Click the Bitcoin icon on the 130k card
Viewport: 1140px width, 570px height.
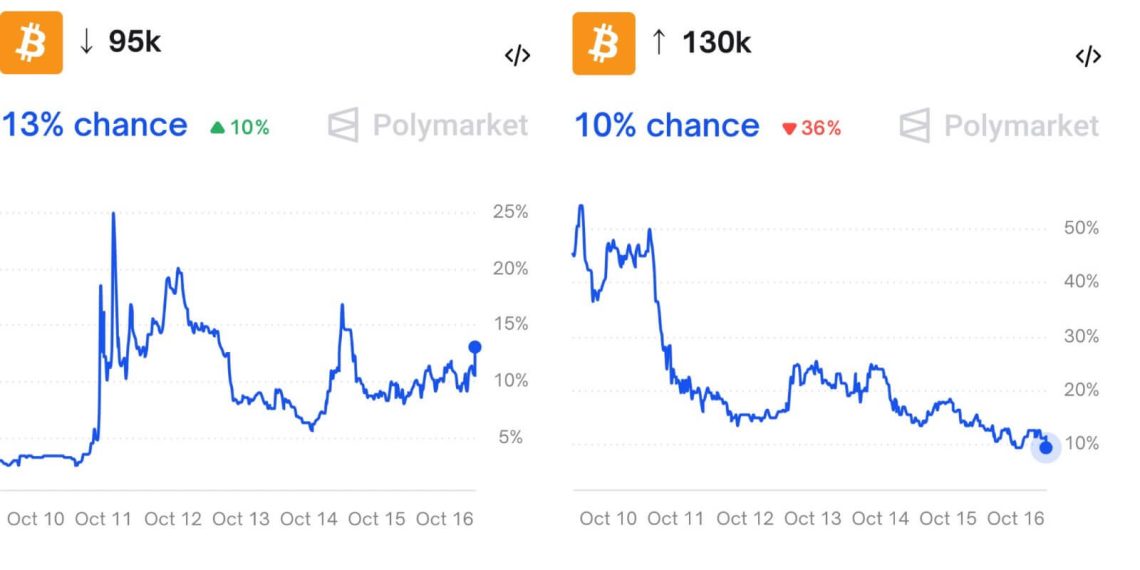(x=603, y=43)
